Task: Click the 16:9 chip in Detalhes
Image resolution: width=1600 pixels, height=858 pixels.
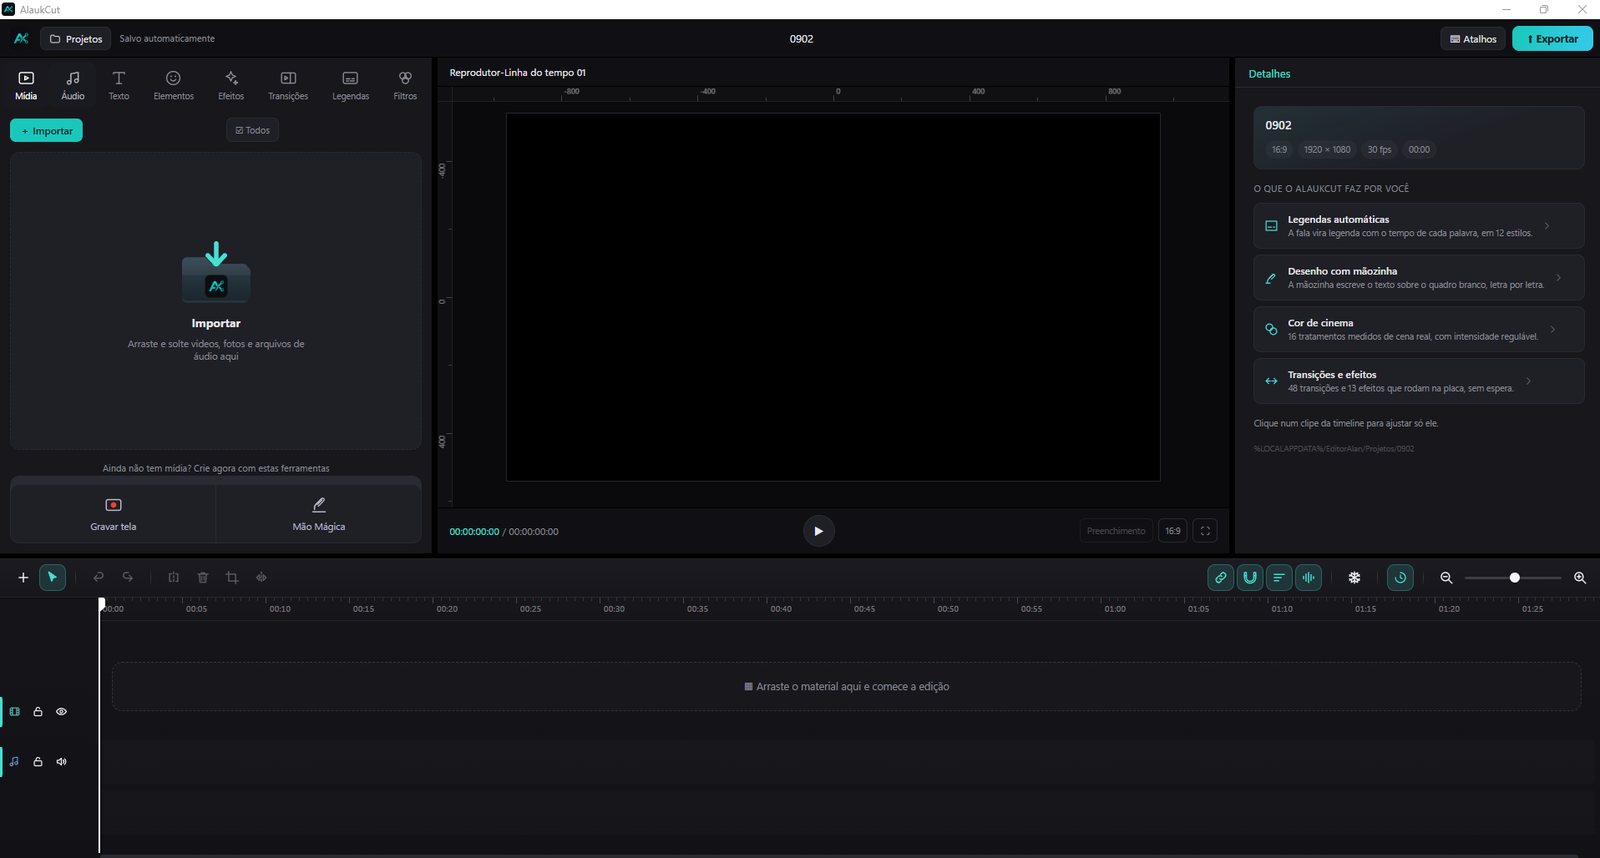Action: (x=1279, y=150)
